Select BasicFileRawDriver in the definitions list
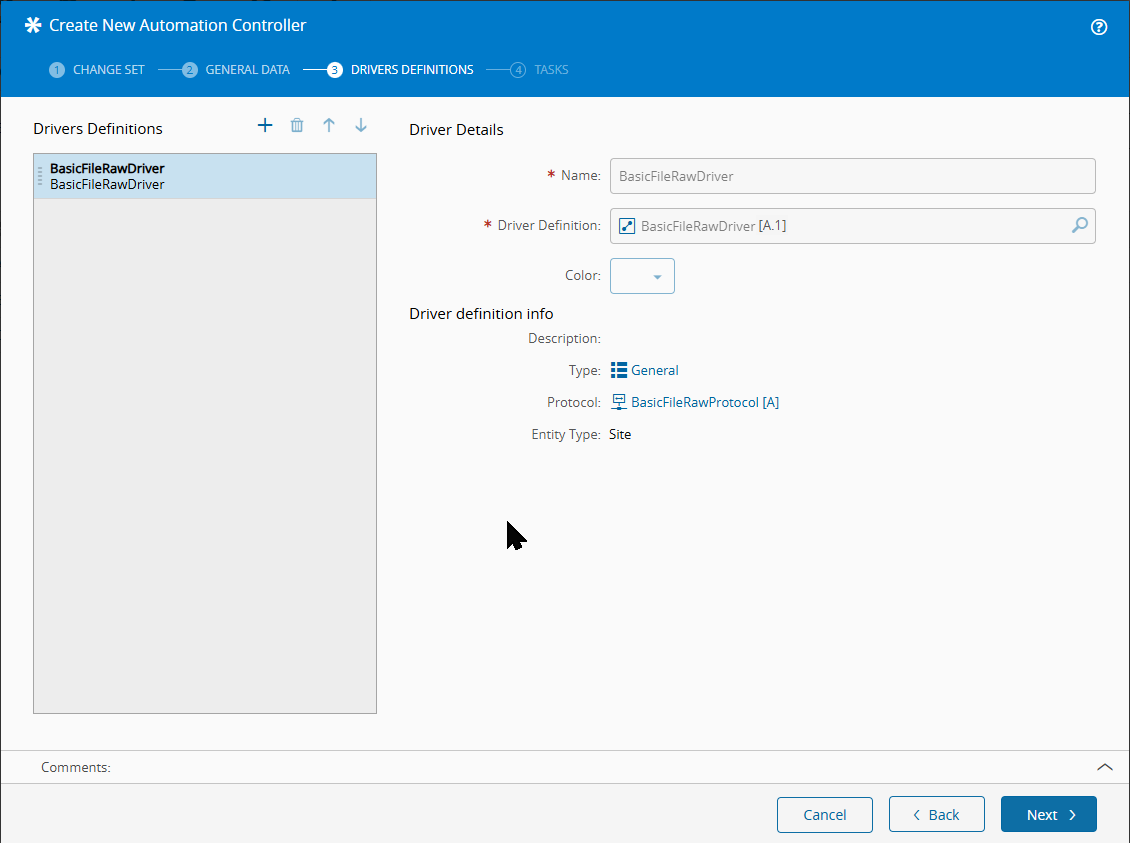1130x843 pixels. point(205,176)
